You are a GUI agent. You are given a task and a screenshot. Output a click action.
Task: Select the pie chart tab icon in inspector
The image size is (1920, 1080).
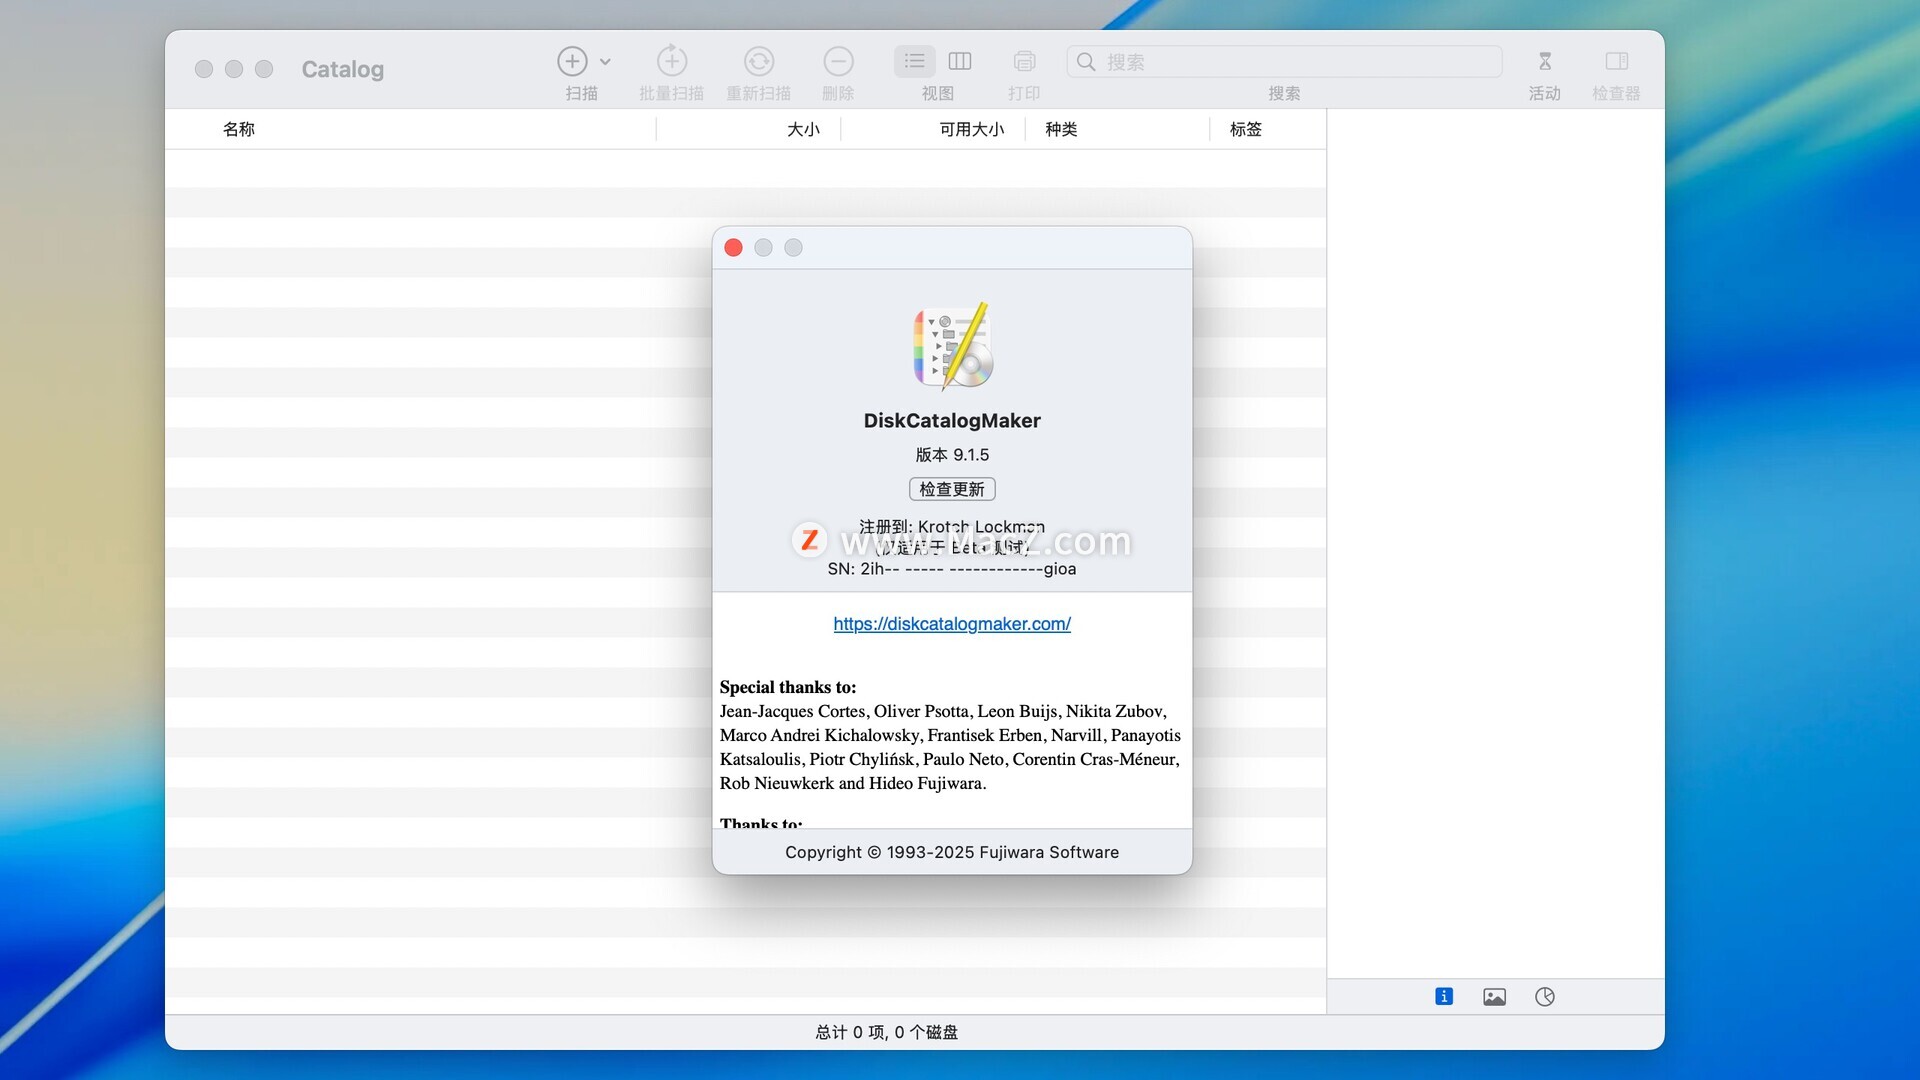coord(1545,996)
